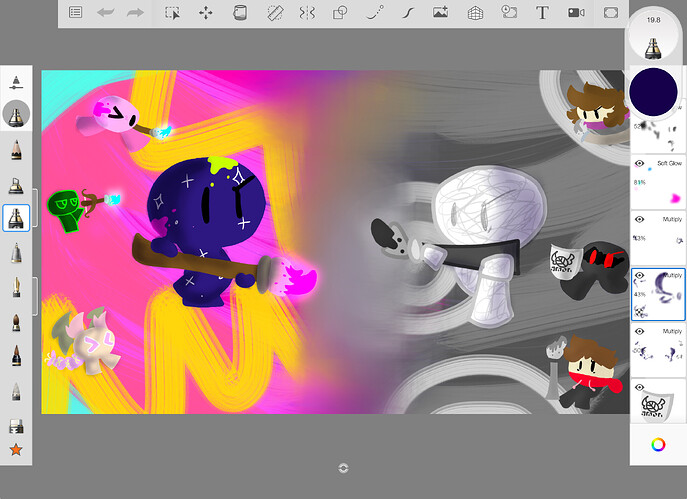Choose the Selection tool

(x=173, y=13)
